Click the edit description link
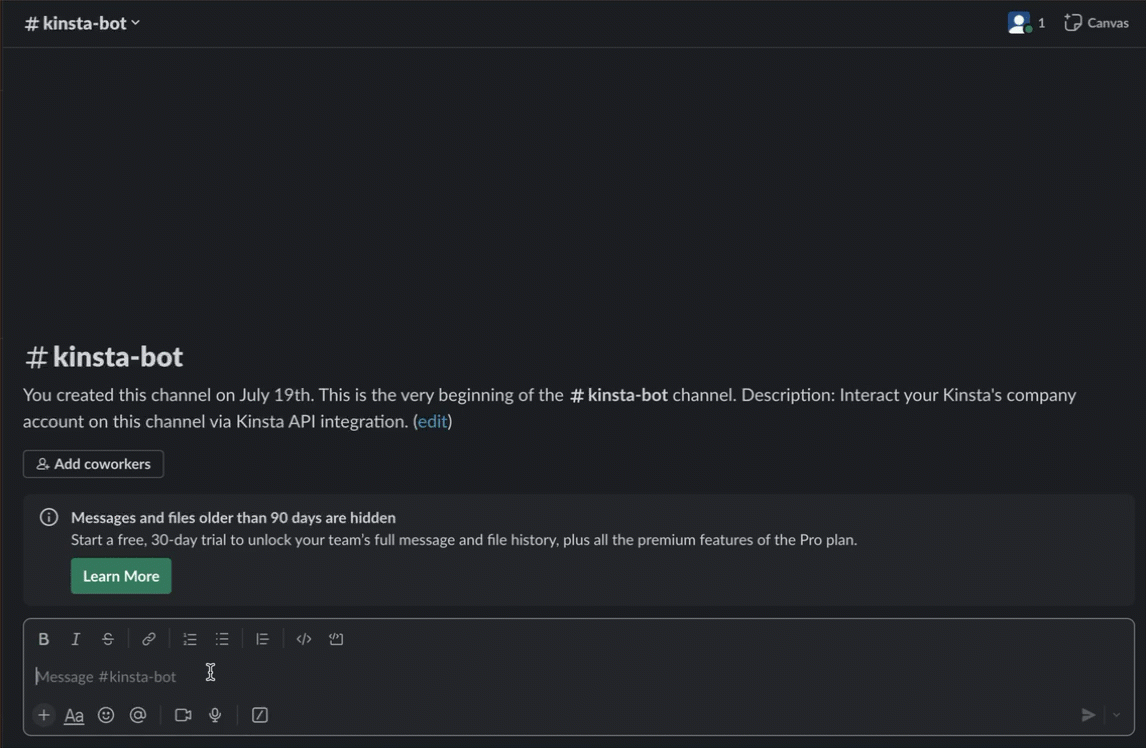 (x=432, y=422)
